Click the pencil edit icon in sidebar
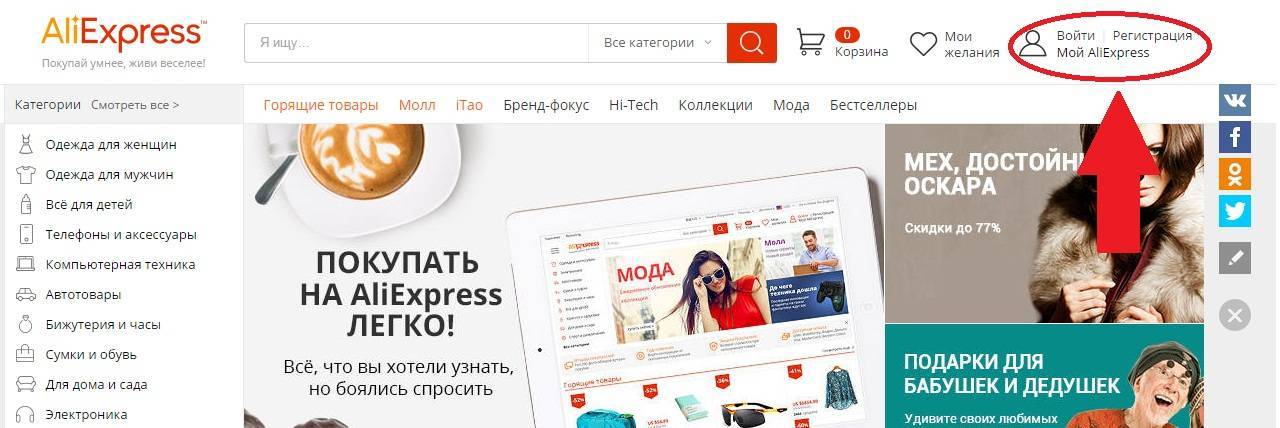 1235,258
